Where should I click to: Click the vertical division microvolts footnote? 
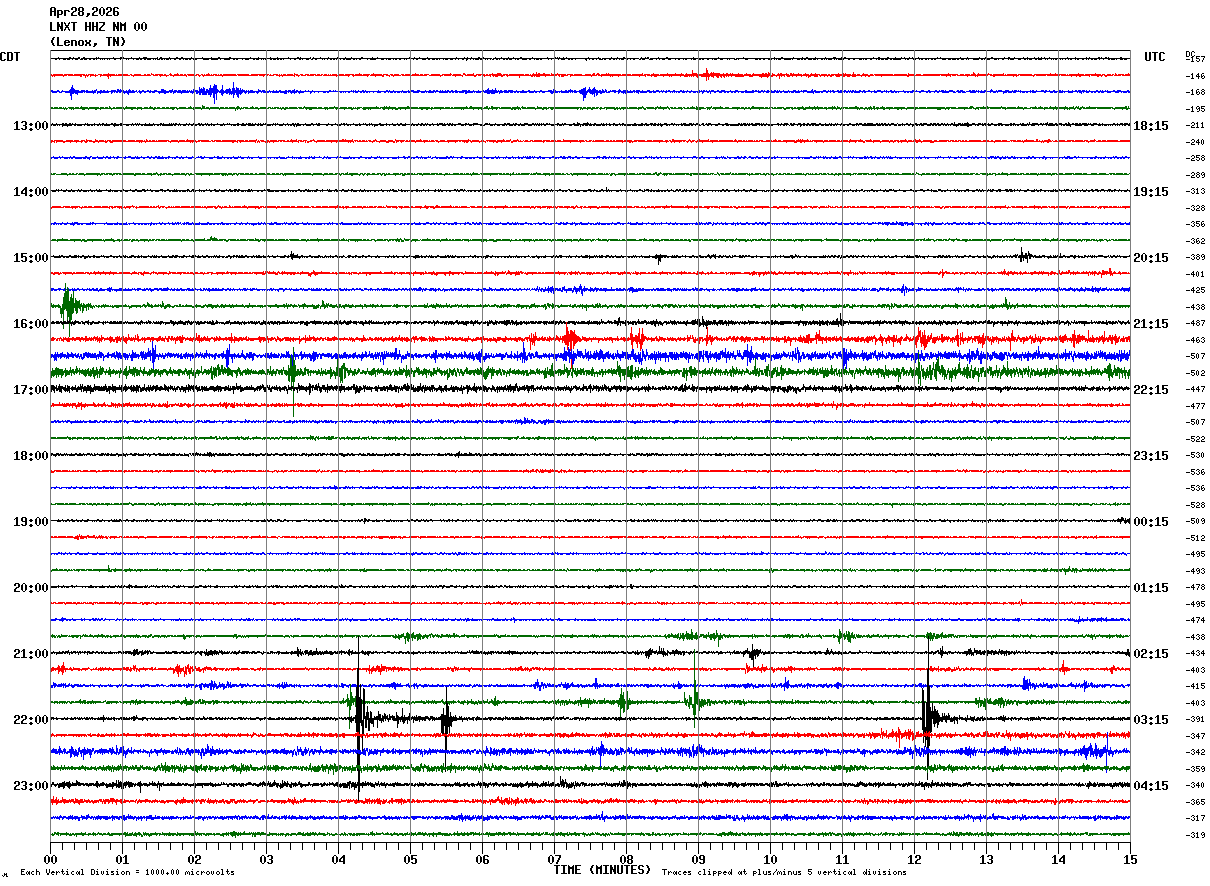pyautogui.click(x=127, y=873)
